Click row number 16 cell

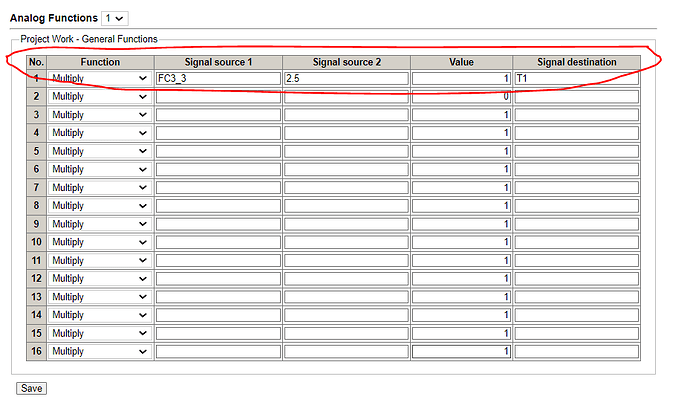coord(37,351)
